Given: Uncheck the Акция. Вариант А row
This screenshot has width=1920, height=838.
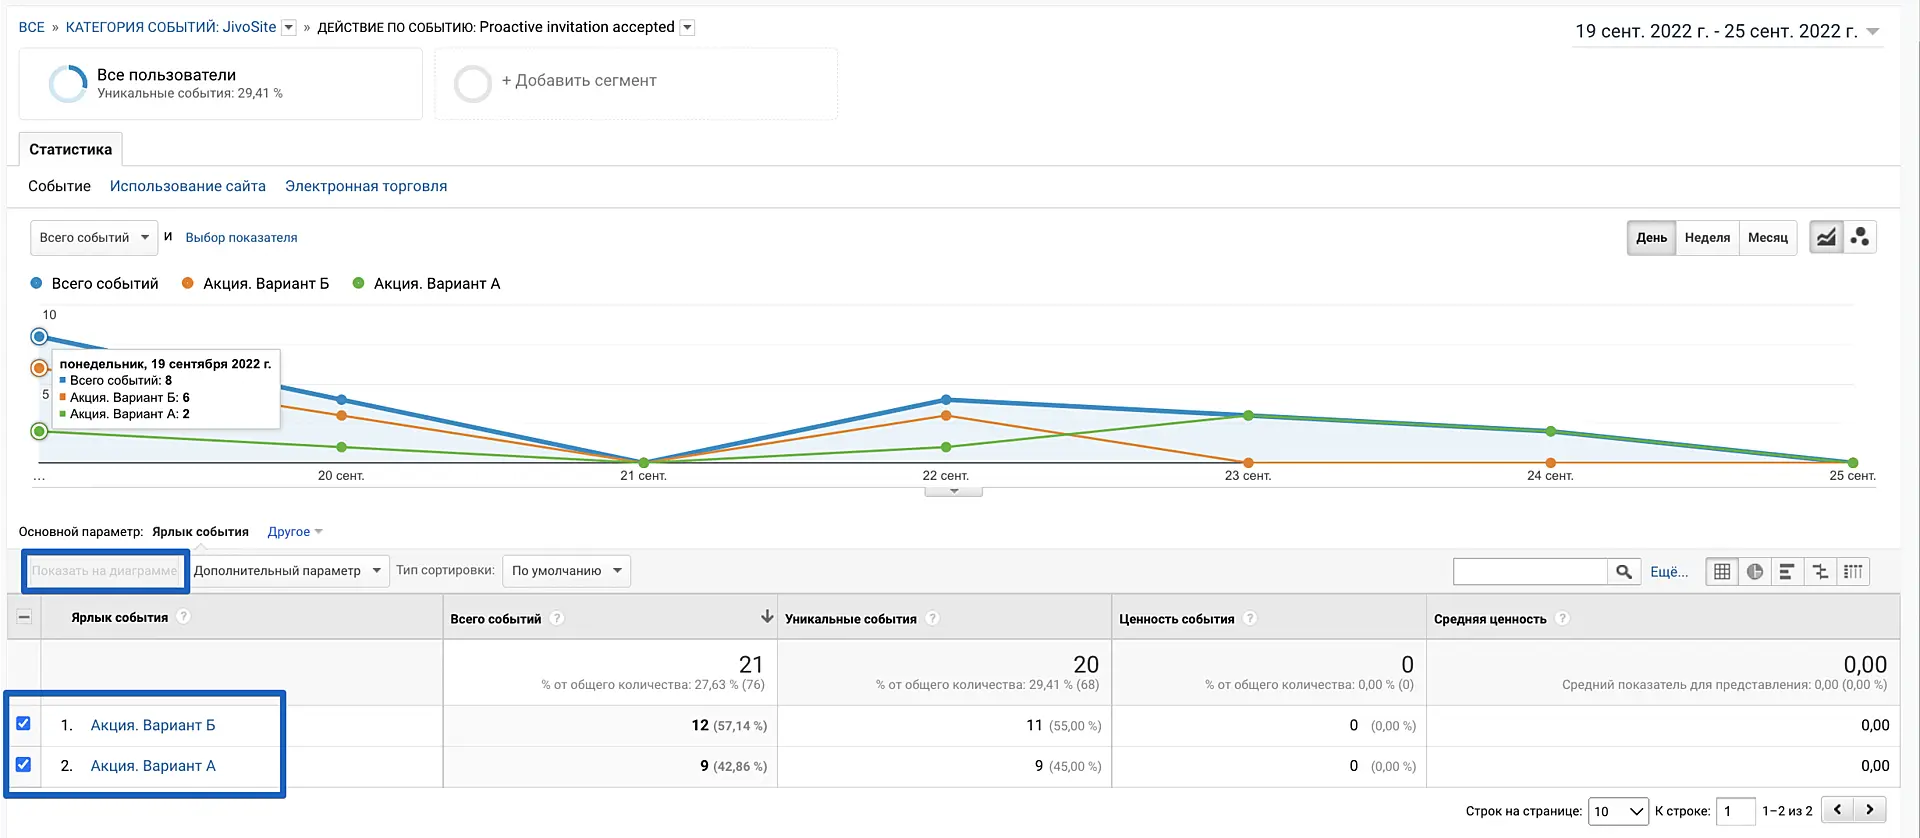Looking at the screenshot, I should [23, 765].
